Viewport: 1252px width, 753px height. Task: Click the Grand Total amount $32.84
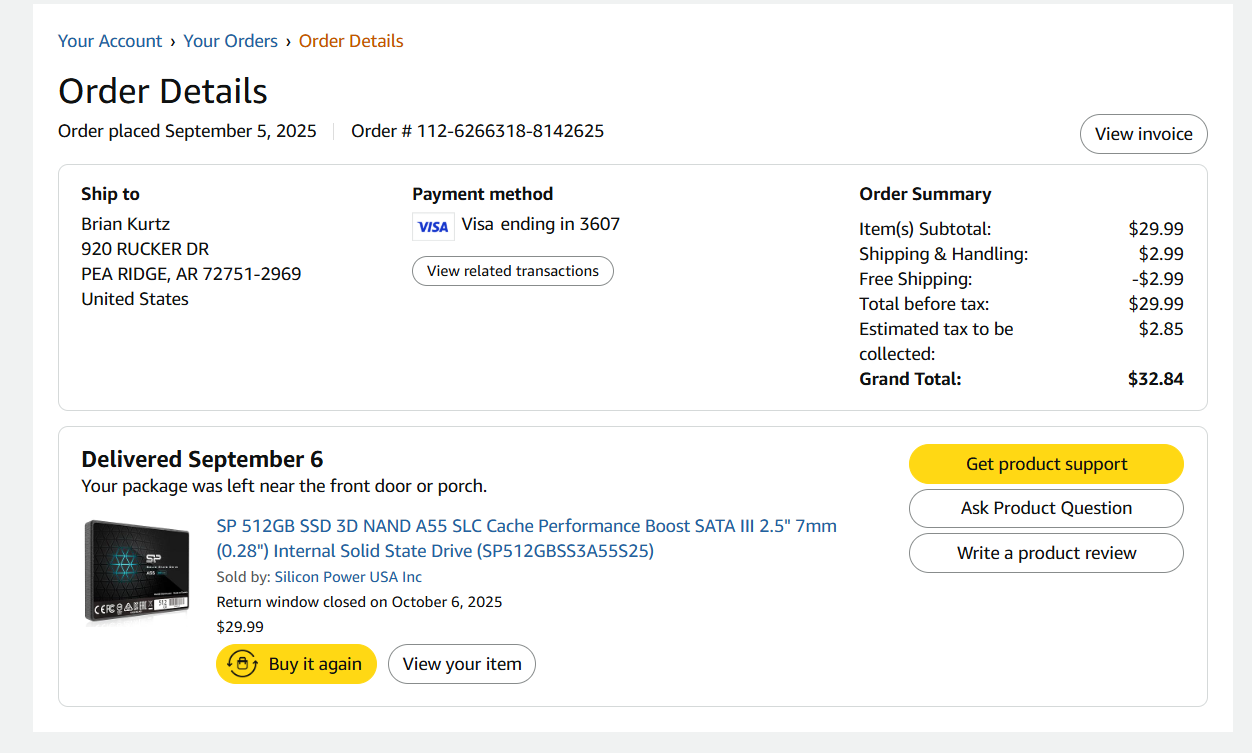click(1155, 379)
